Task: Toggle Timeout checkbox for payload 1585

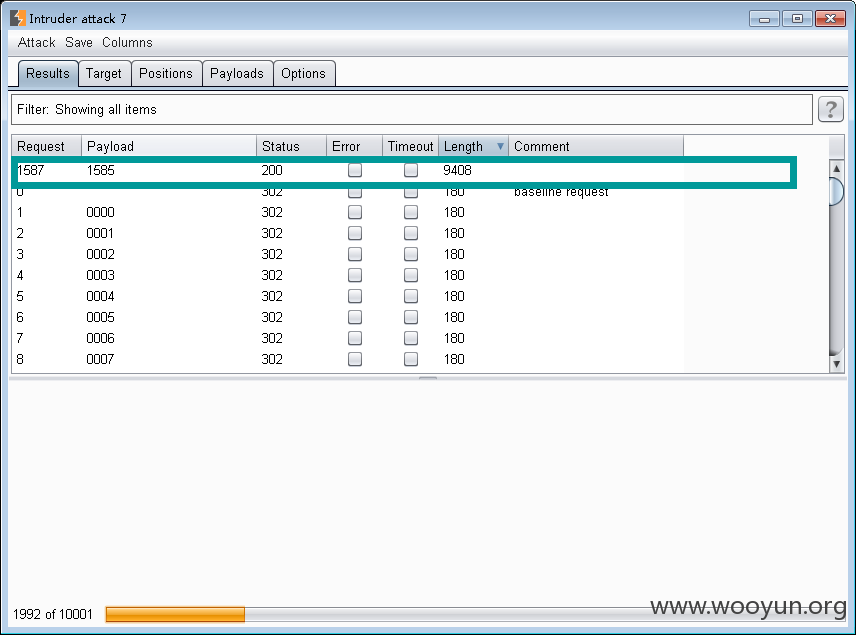Action: coord(411,170)
